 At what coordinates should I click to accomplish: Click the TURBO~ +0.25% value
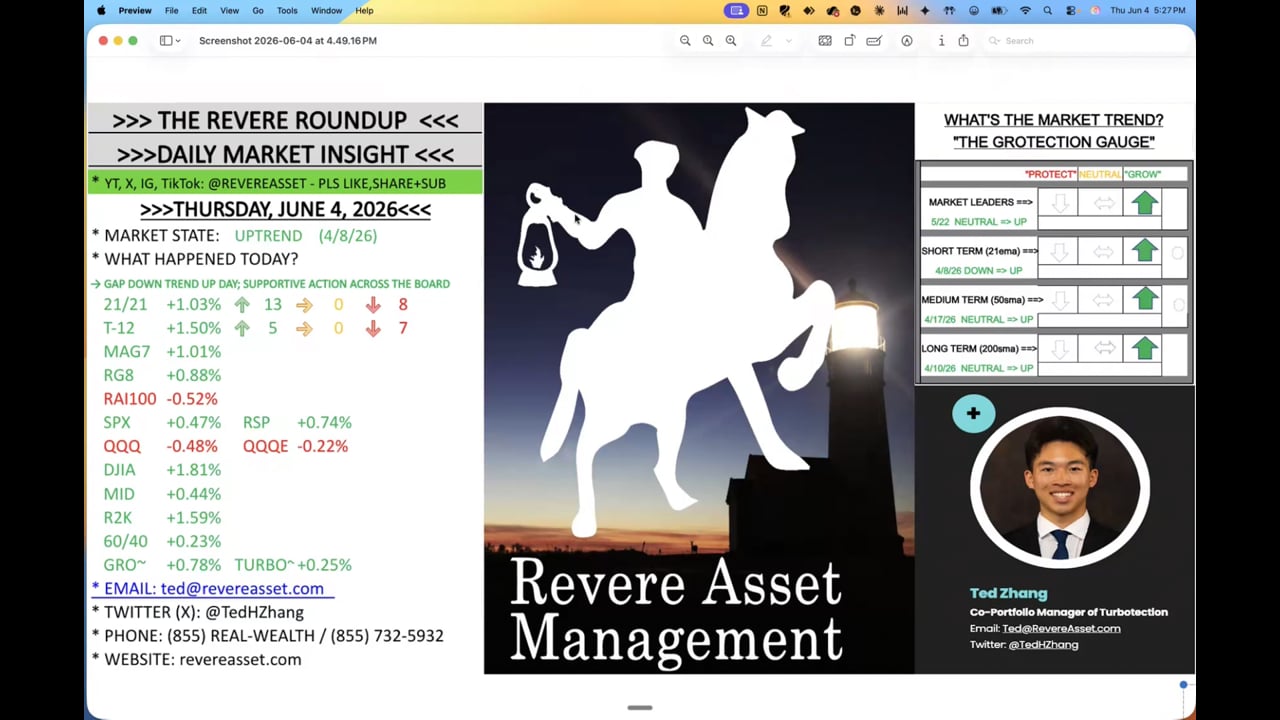pyautogui.click(x=324, y=565)
